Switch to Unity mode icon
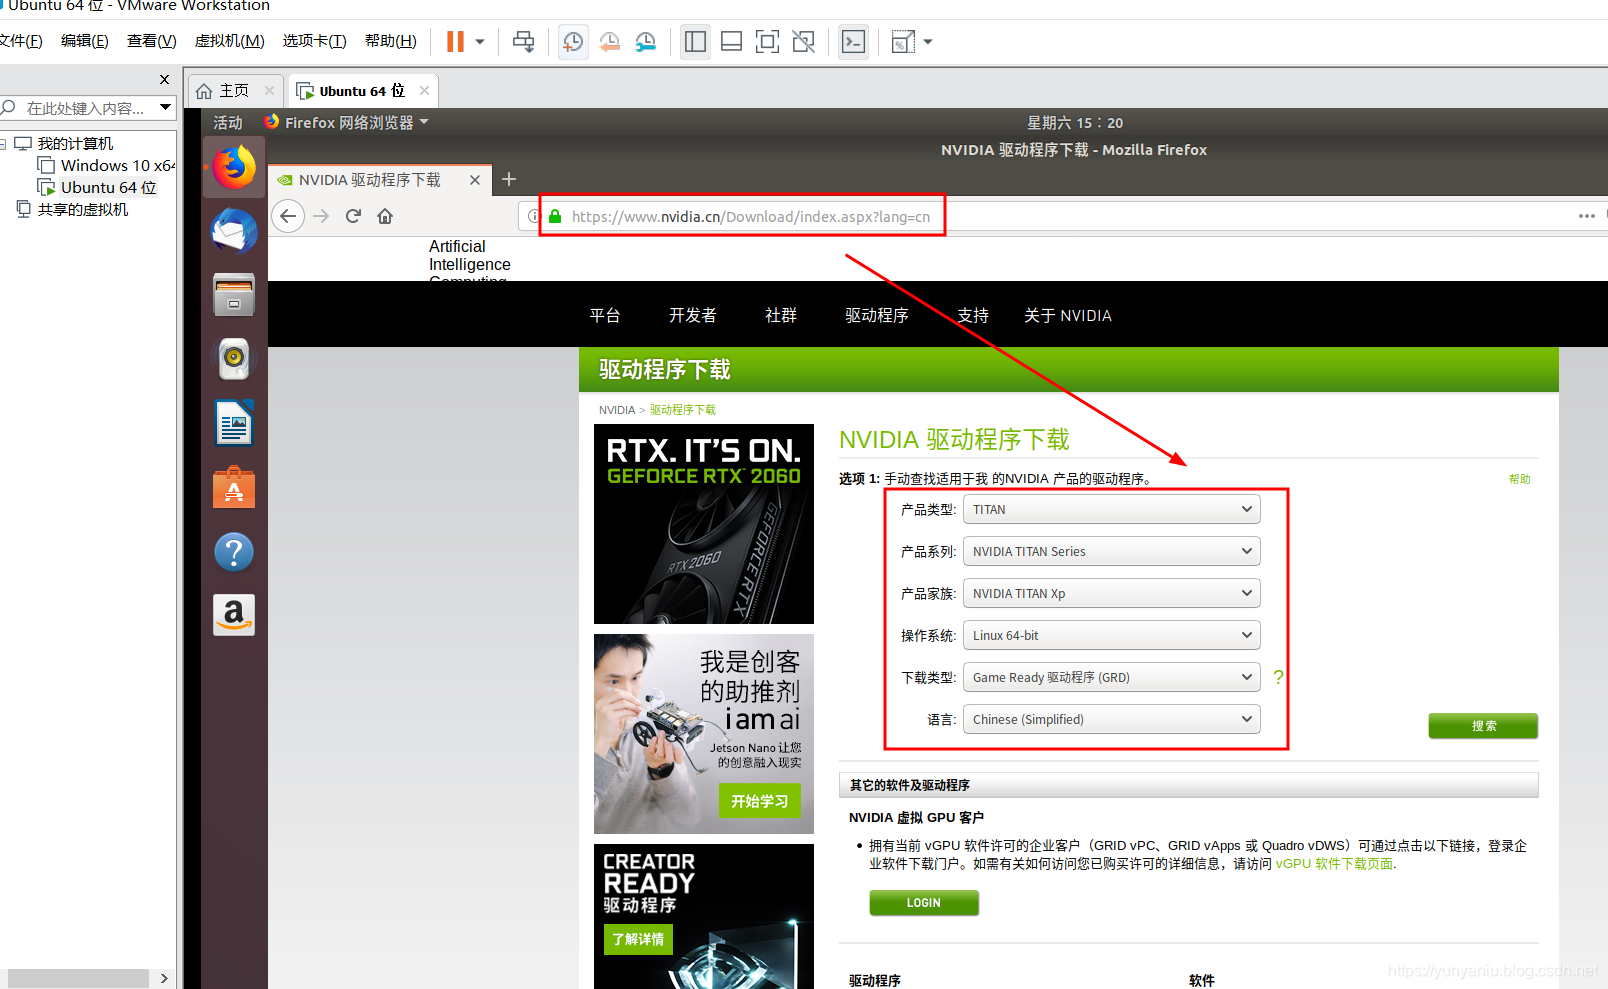Viewport: 1608px width, 989px height. 803,42
